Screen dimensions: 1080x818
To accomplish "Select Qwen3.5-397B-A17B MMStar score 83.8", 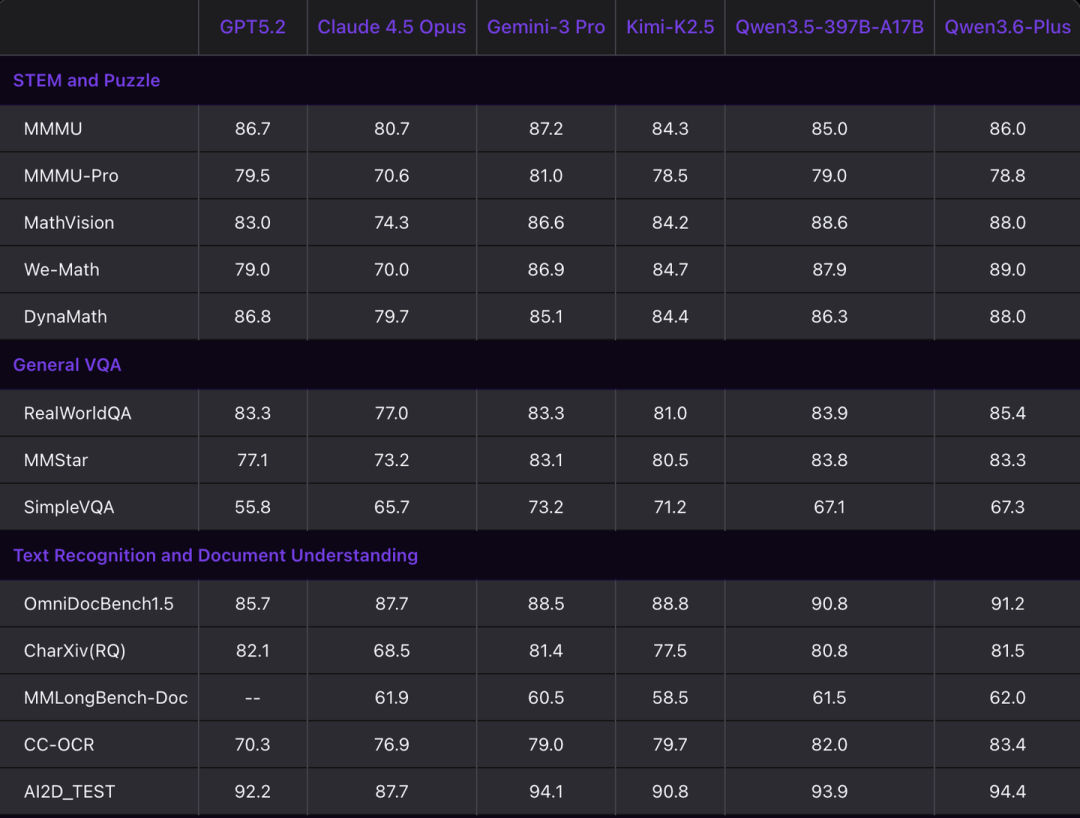I will pos(829,460).
